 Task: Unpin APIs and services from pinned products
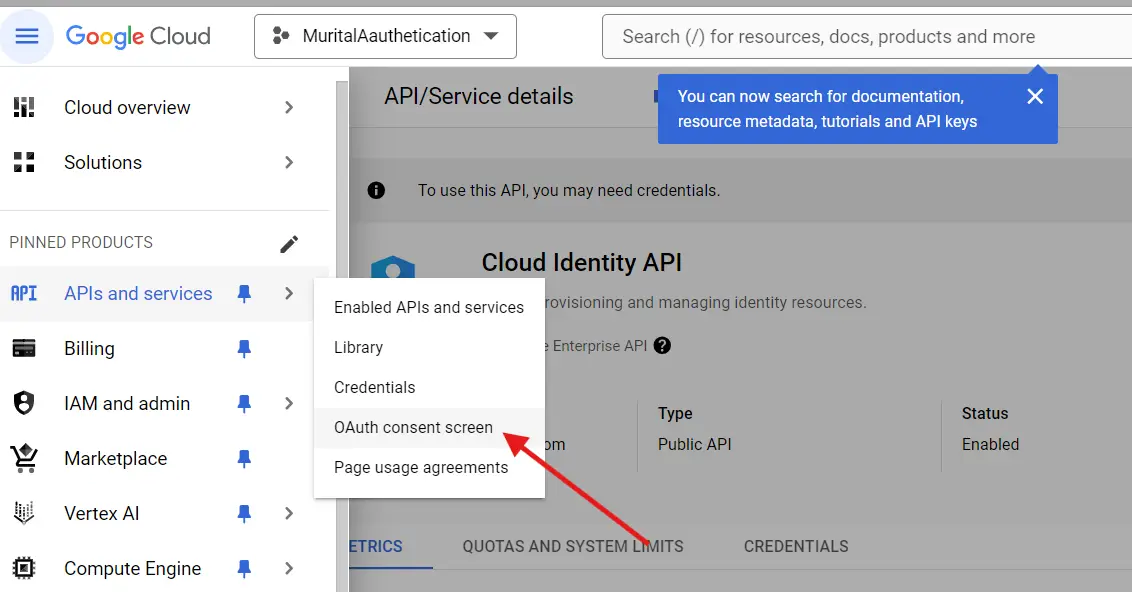point(243,293)
